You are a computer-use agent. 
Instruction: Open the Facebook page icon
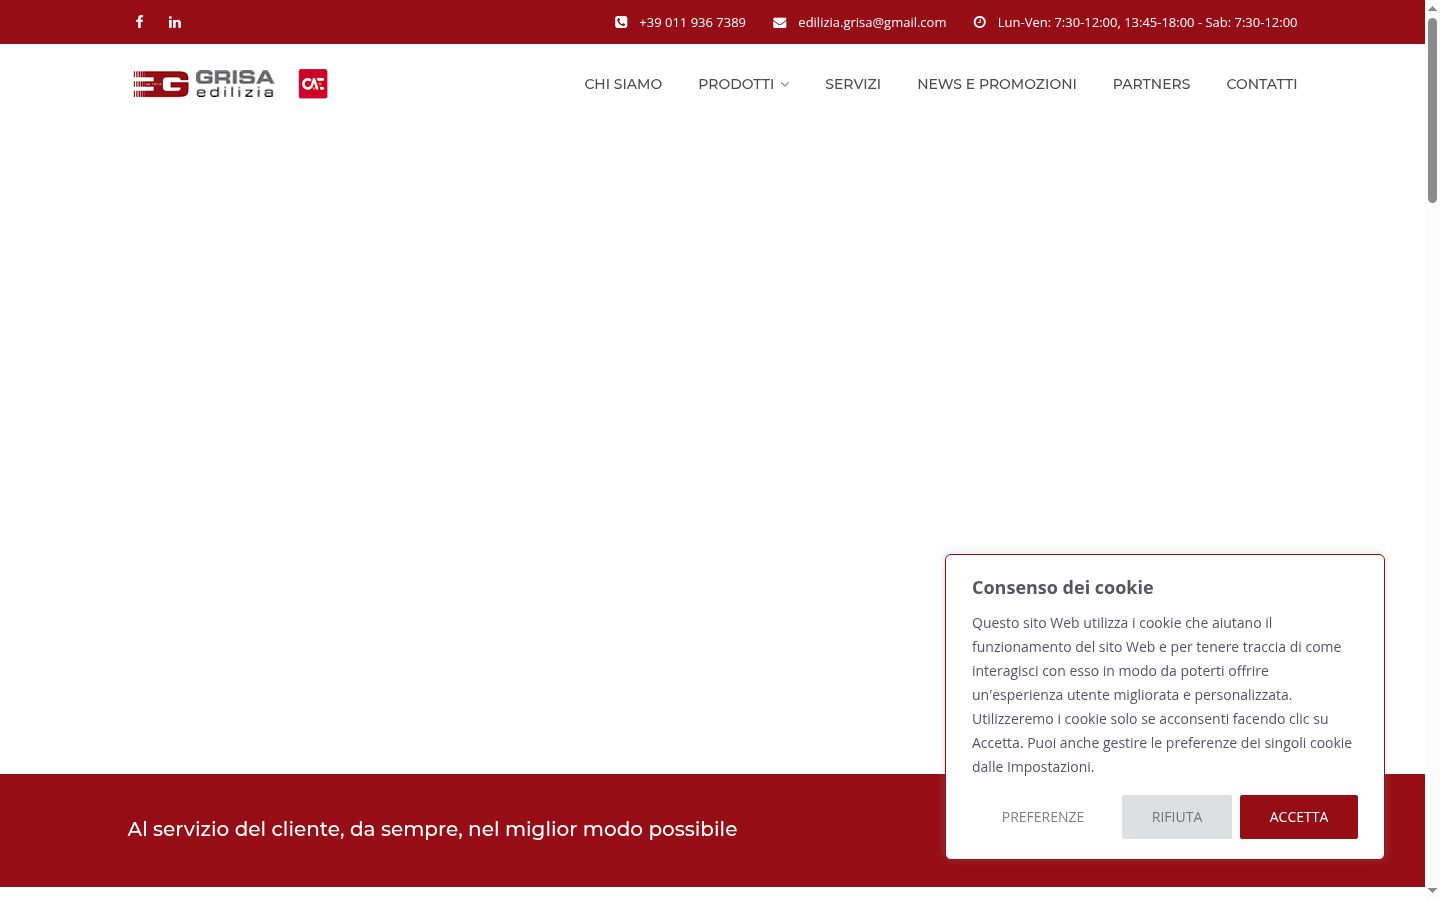pos(139,22)
